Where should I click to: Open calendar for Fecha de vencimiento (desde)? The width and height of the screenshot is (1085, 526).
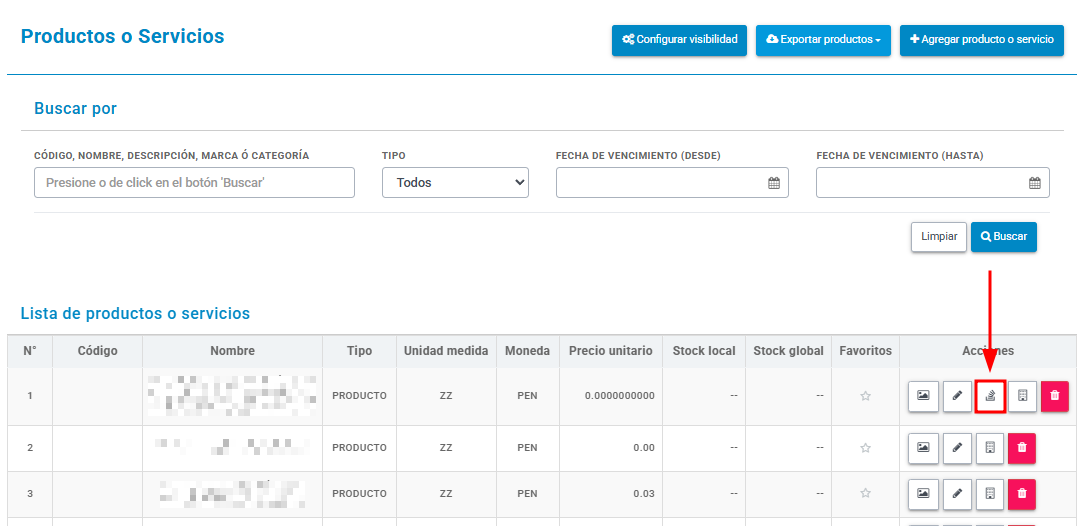(774, 183)
